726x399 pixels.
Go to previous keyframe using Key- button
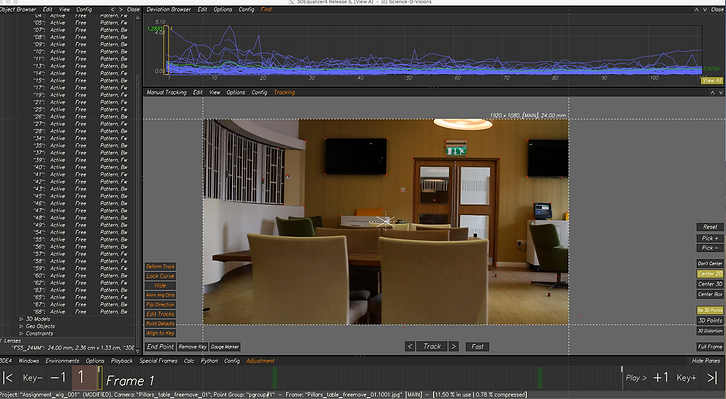tap(32, 378)
